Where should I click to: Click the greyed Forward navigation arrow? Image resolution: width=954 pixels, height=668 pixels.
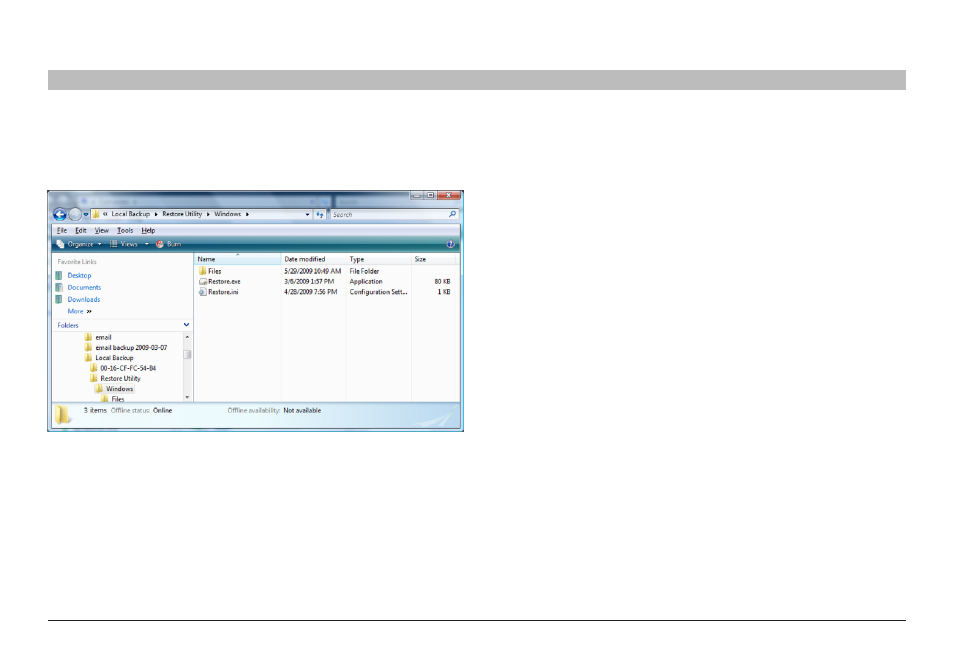(74, 214)
